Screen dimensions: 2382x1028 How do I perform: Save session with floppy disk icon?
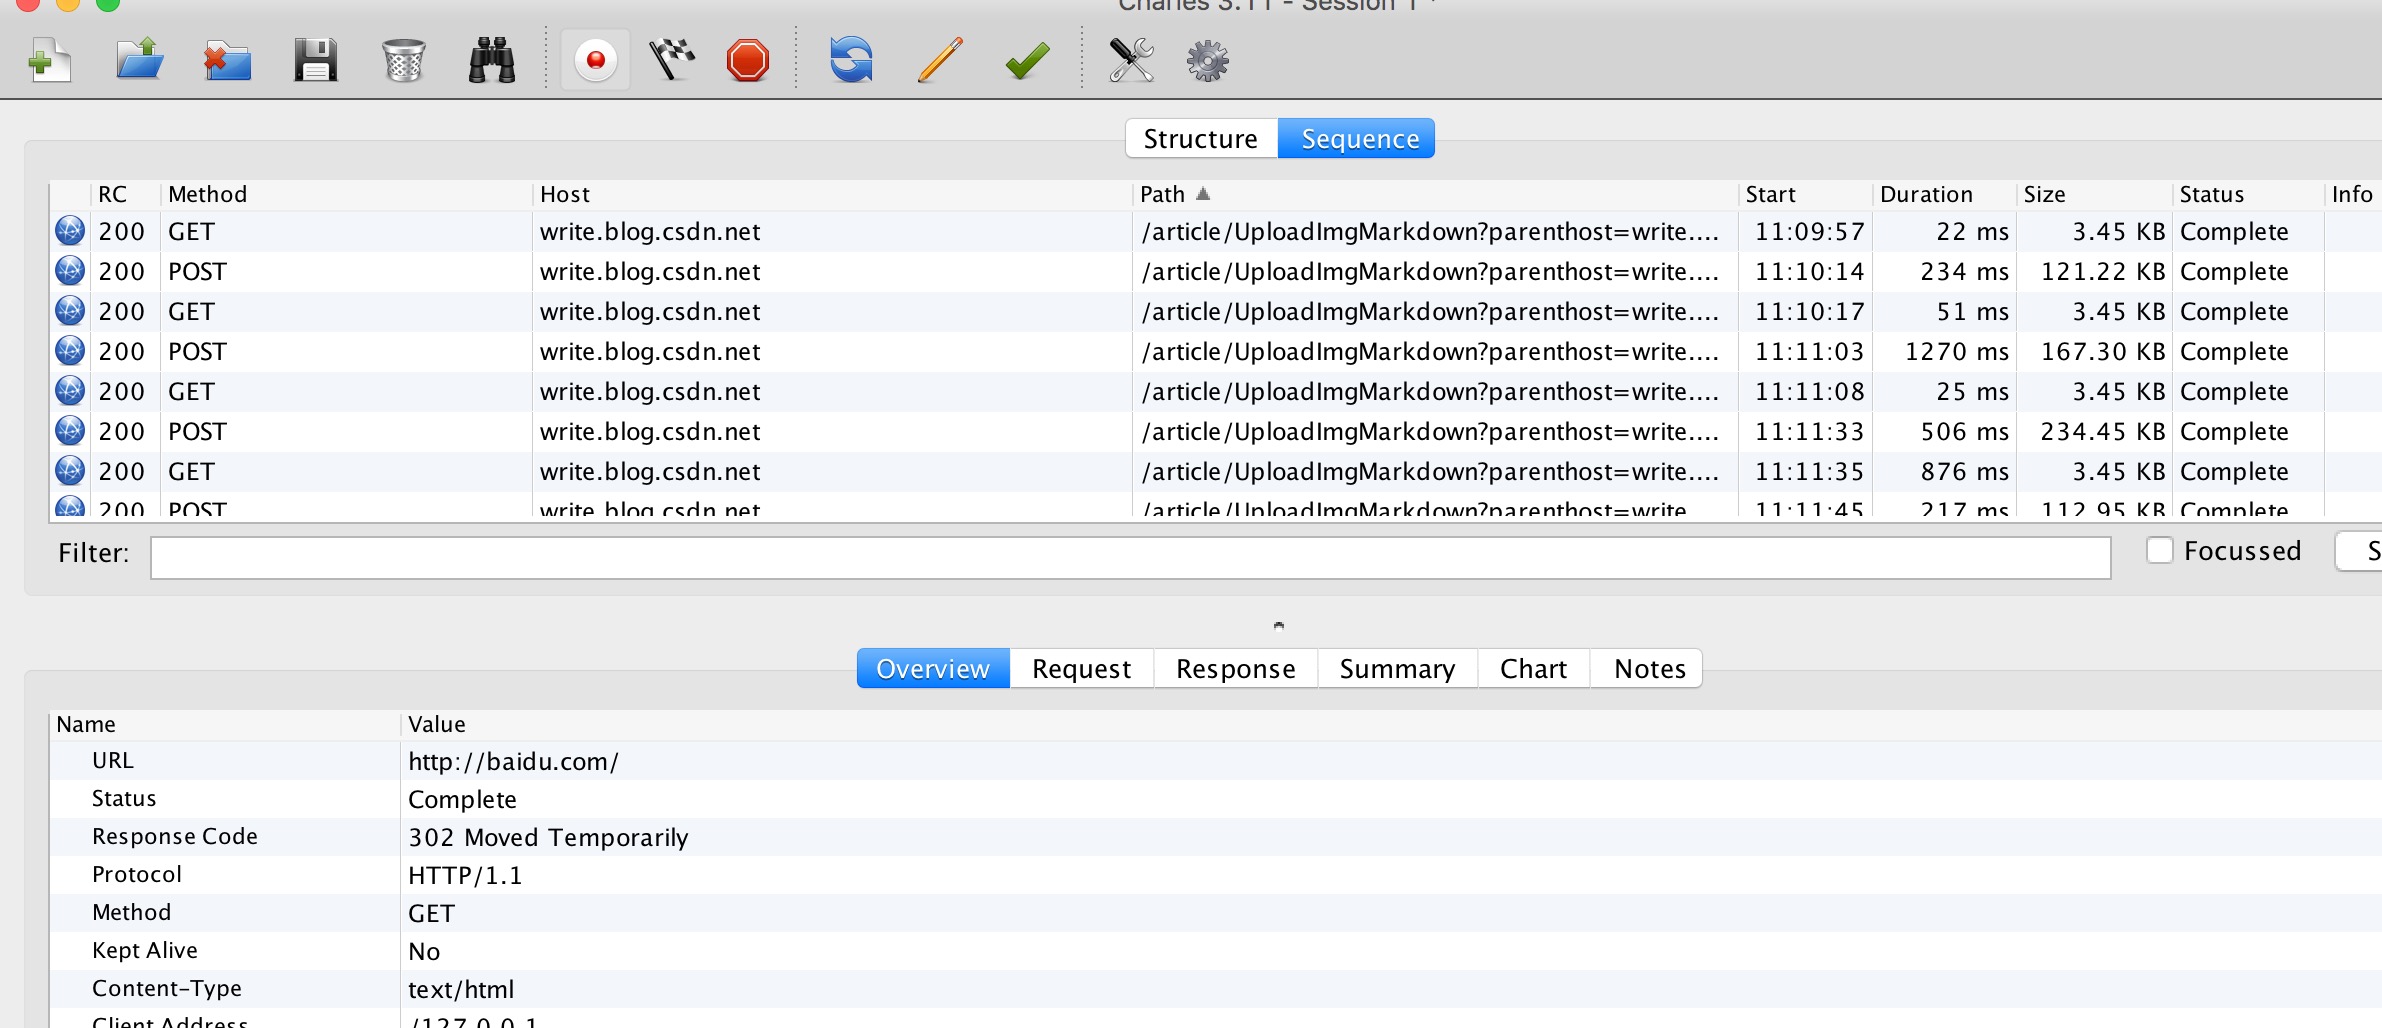pyautogui.click(x=315, y=60)
